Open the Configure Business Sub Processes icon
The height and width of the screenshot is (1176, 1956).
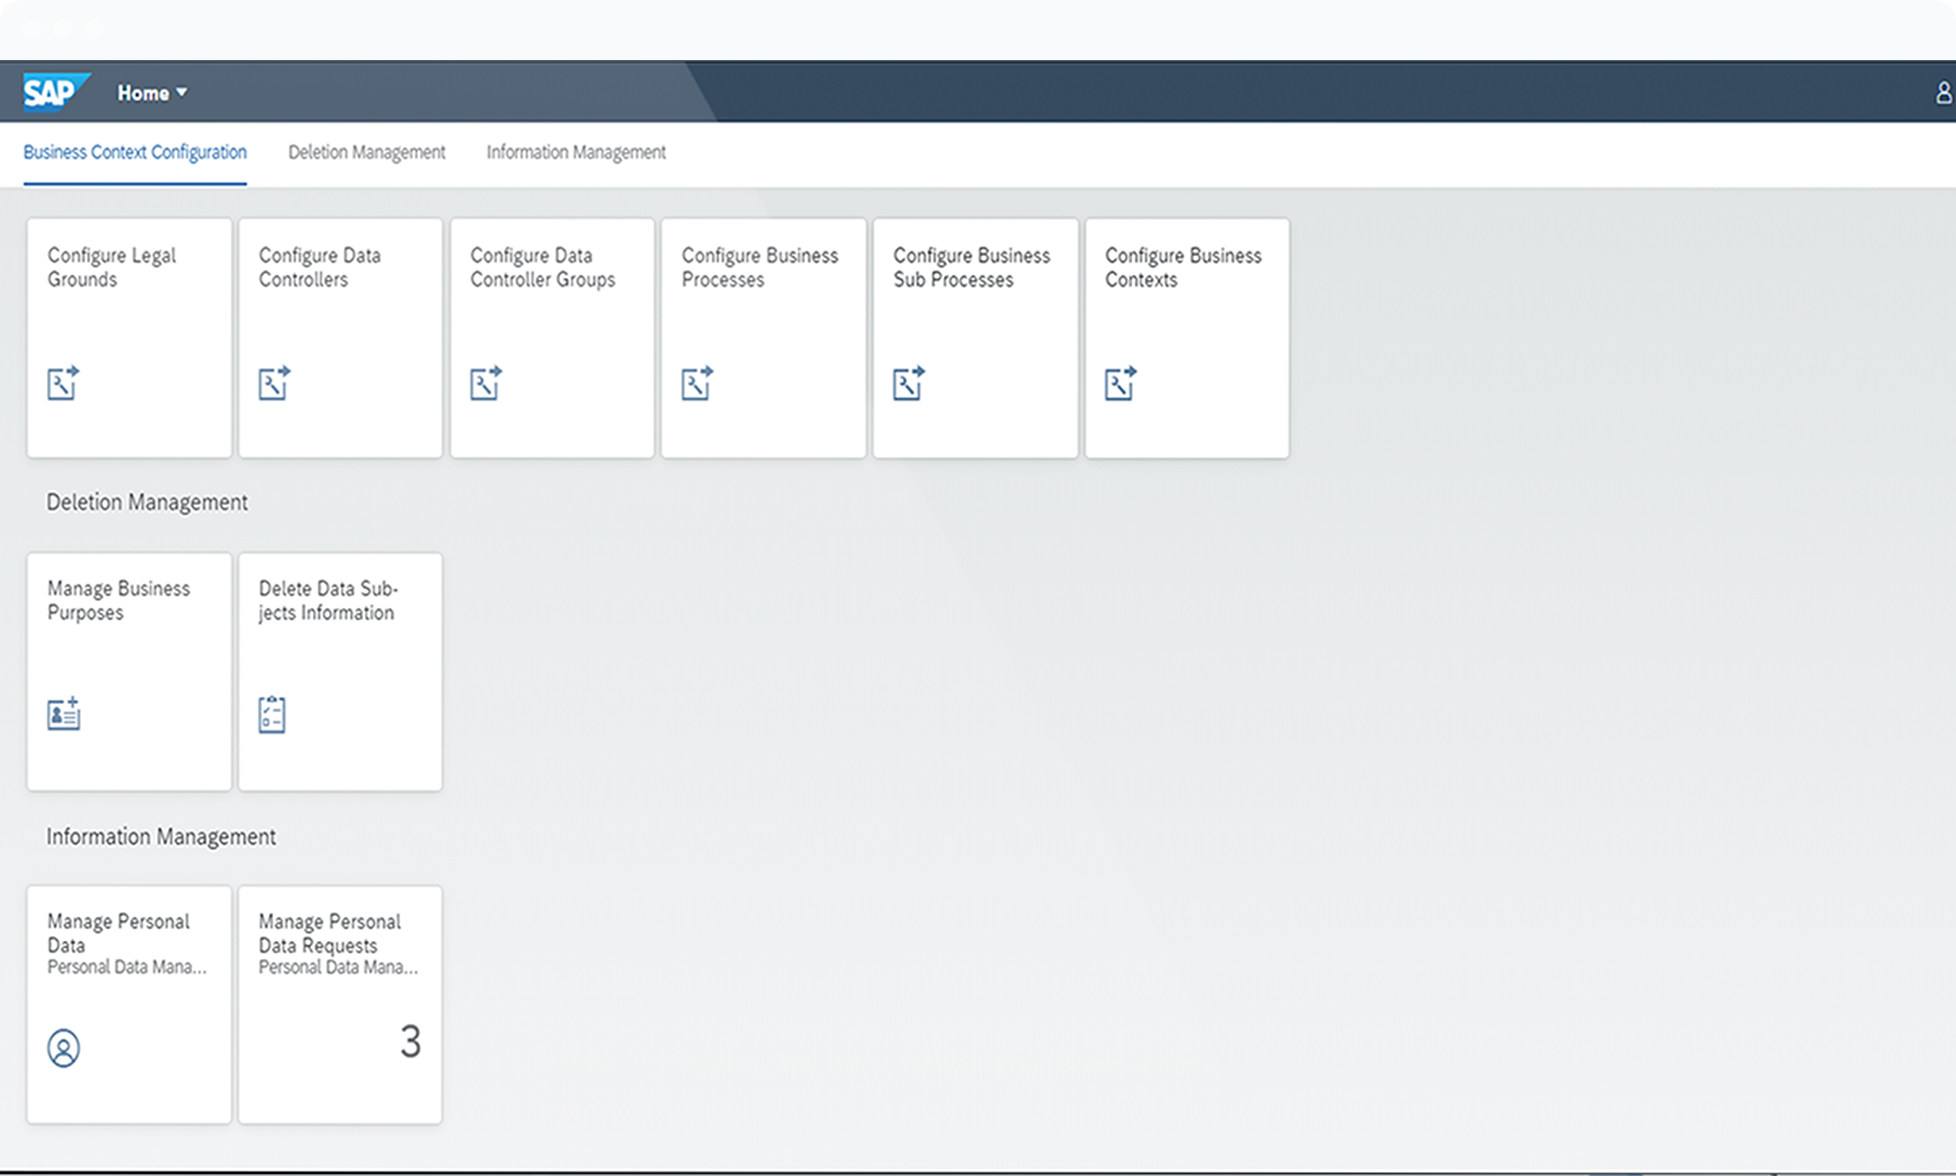[908, 383]
